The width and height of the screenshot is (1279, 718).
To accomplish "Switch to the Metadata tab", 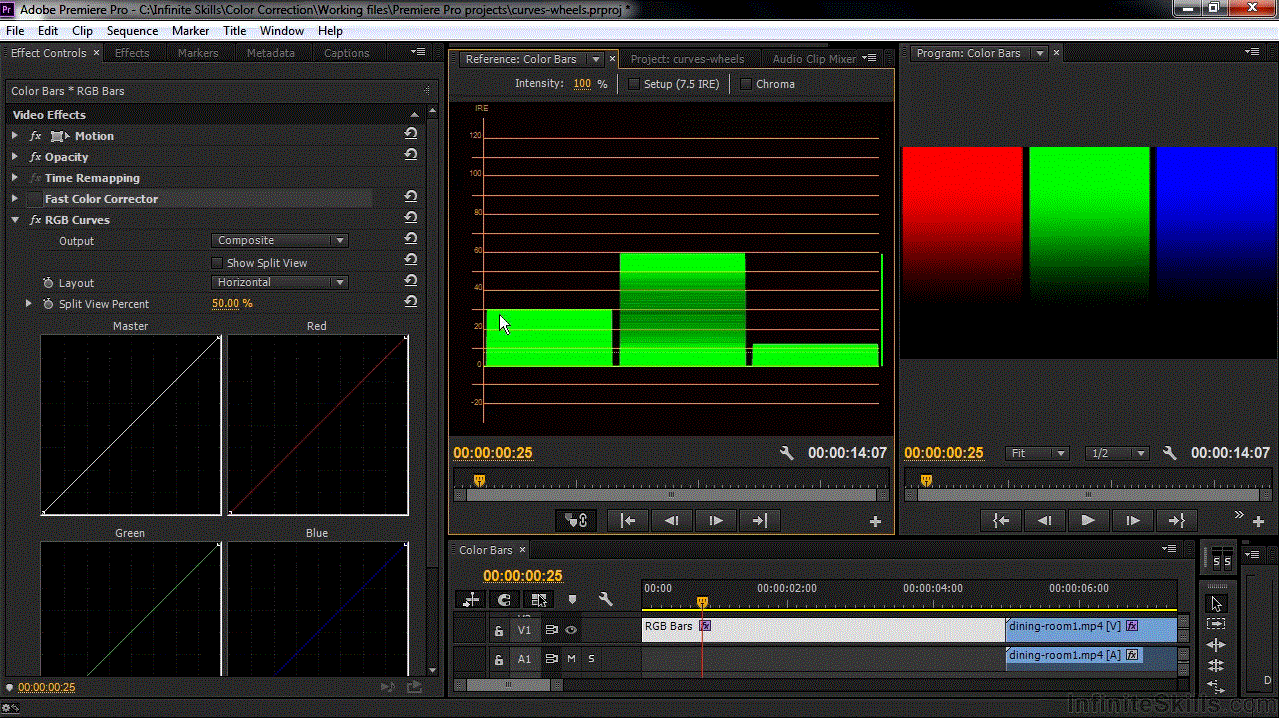I will (271, 53).
